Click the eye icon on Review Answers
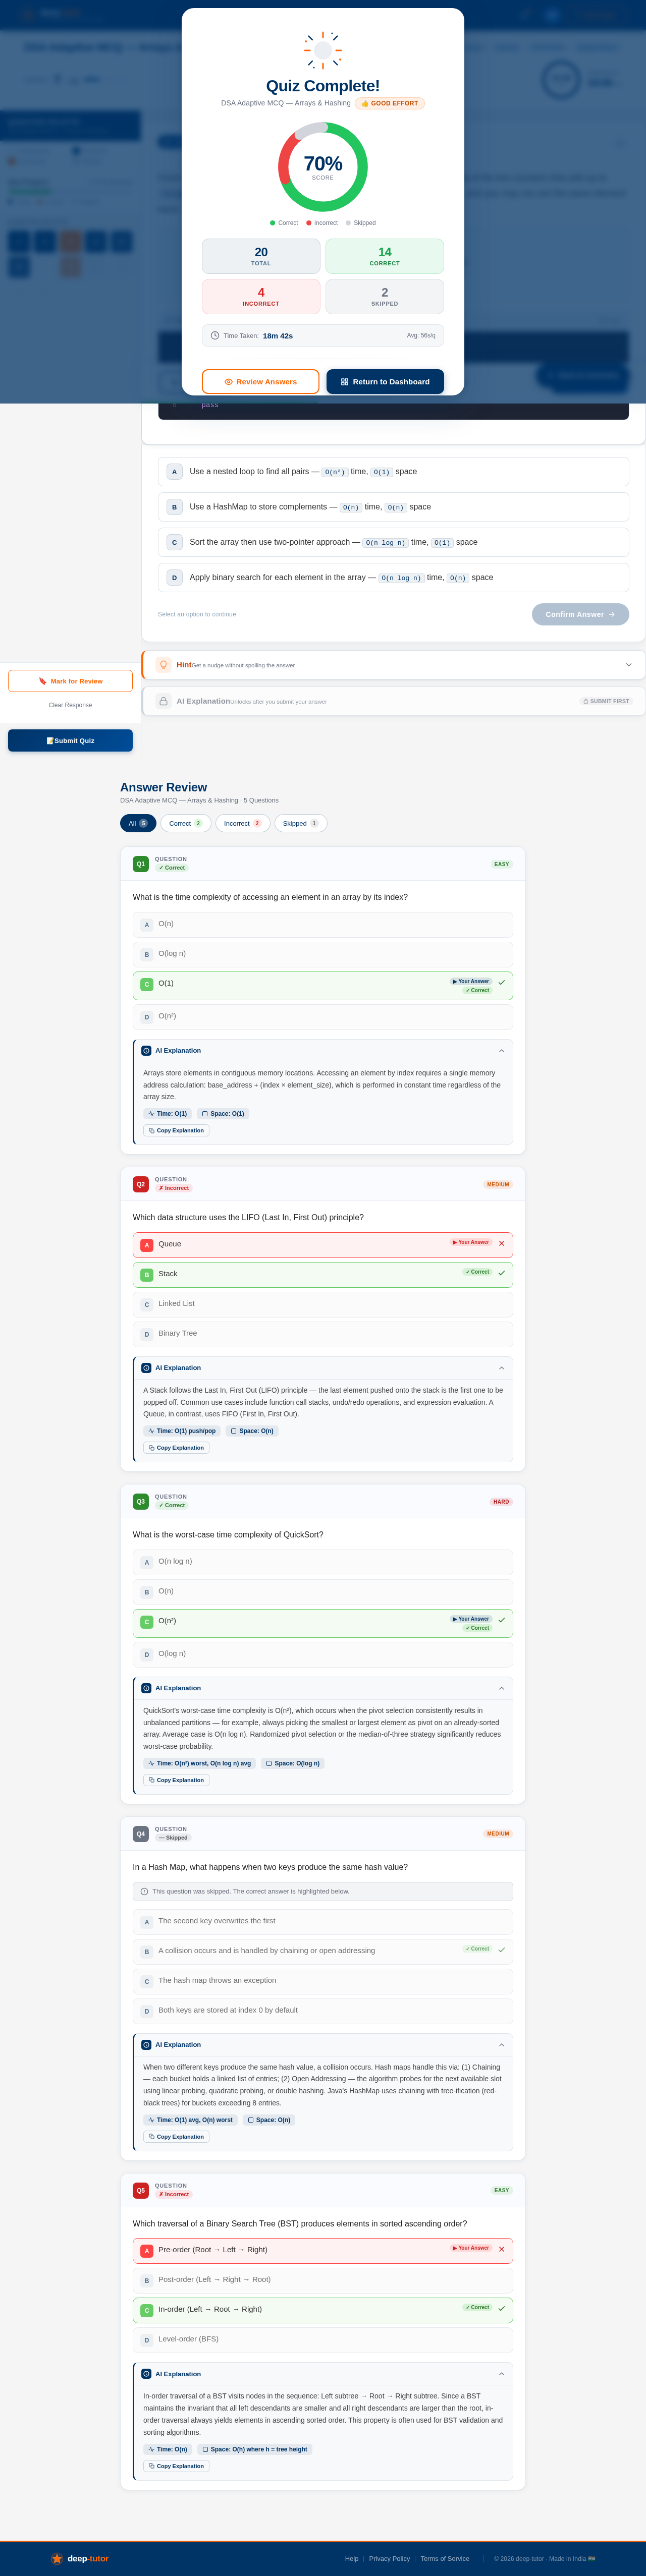Screen dimensions: 646x2576 (229, 382)
